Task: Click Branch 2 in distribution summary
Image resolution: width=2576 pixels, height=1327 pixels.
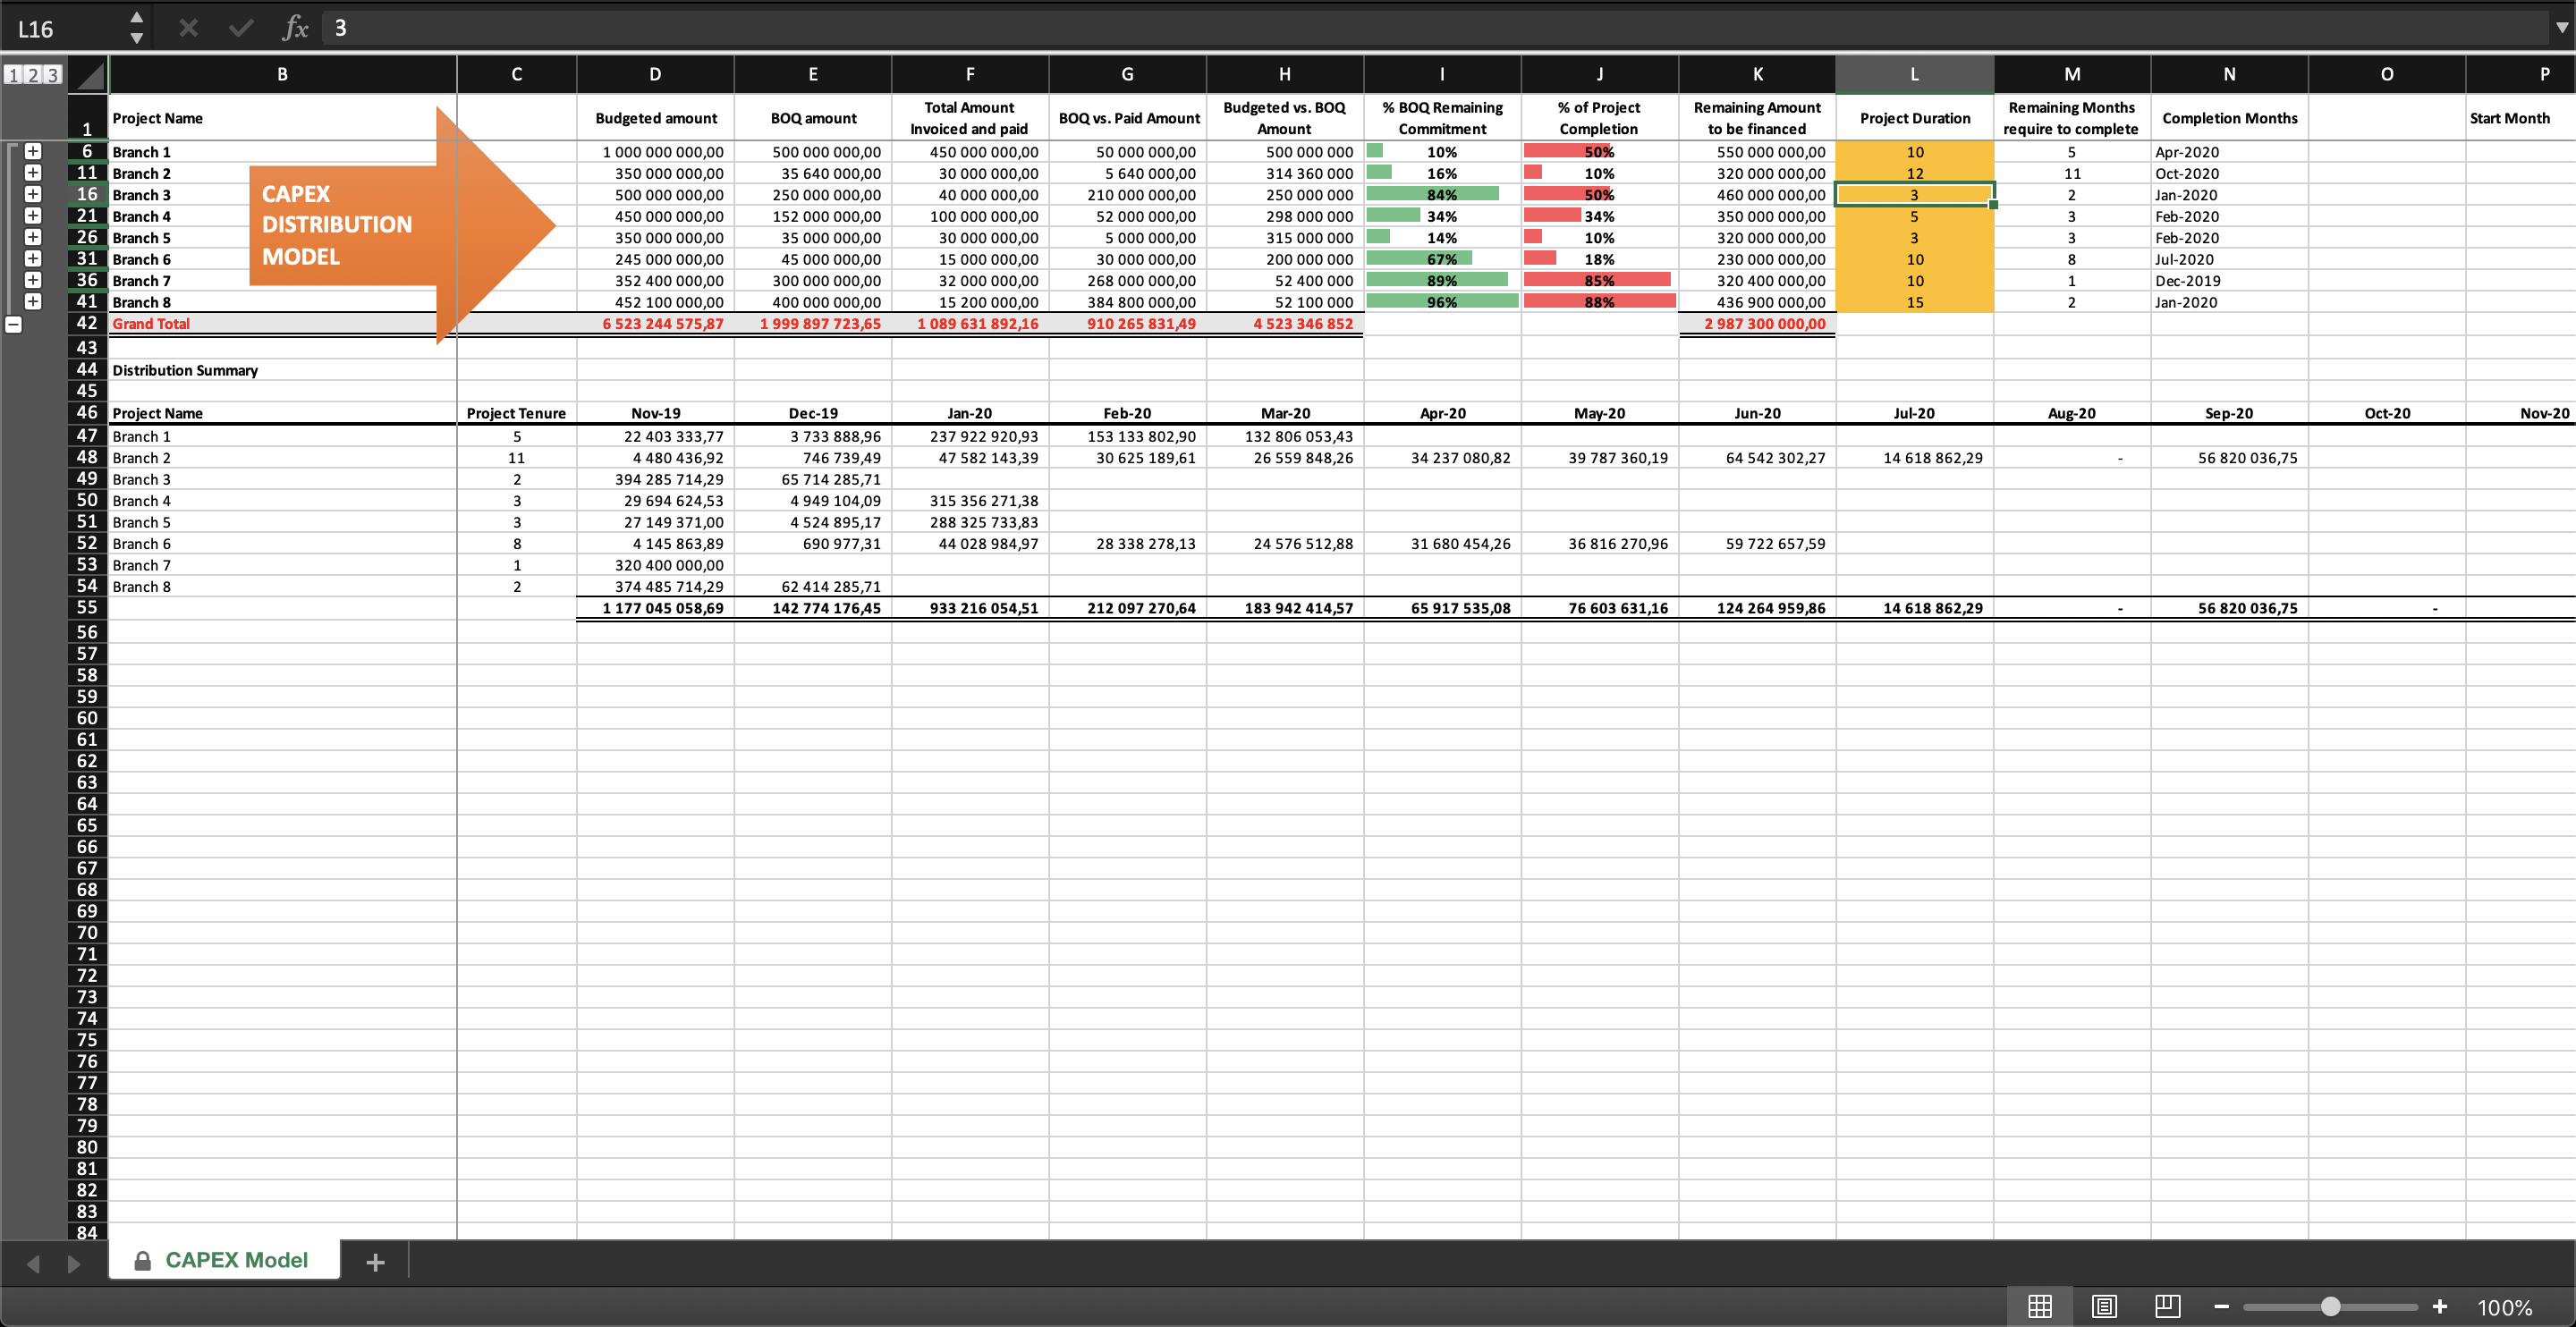Action: (x=283, y=458)
